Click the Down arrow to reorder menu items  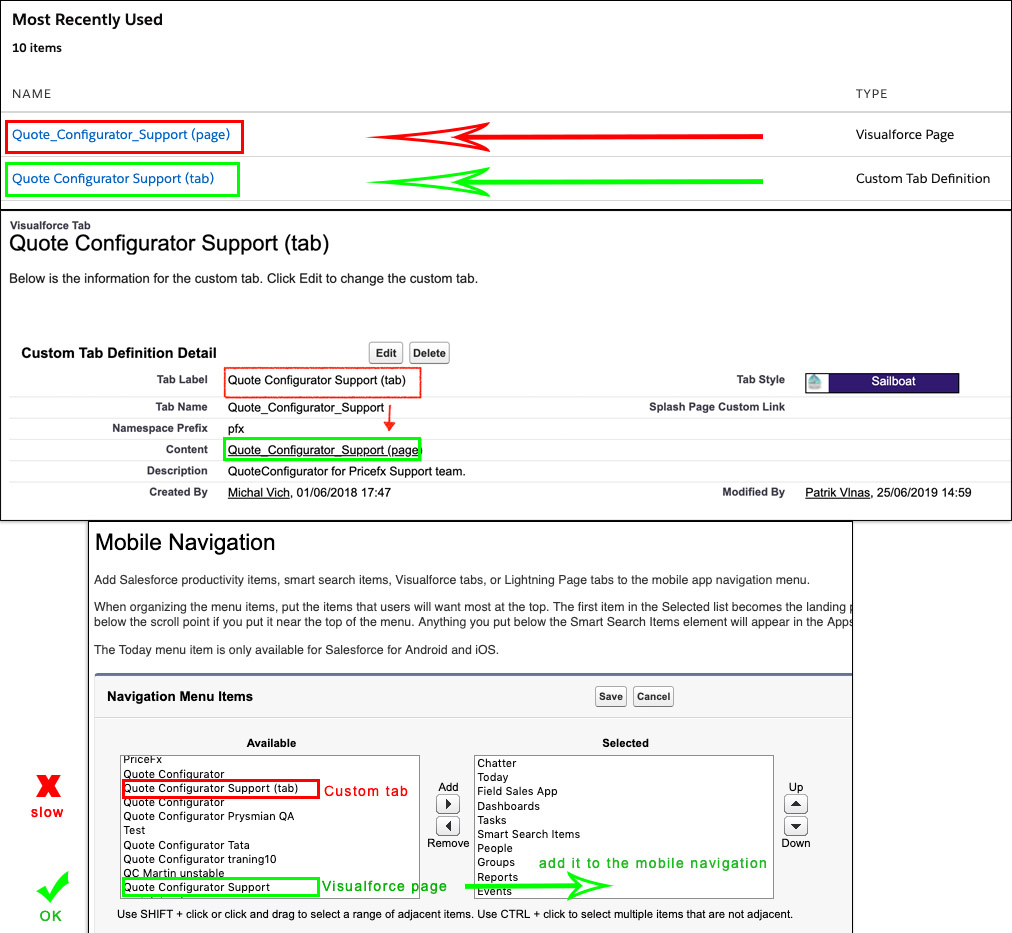click(x=795, y=825)
